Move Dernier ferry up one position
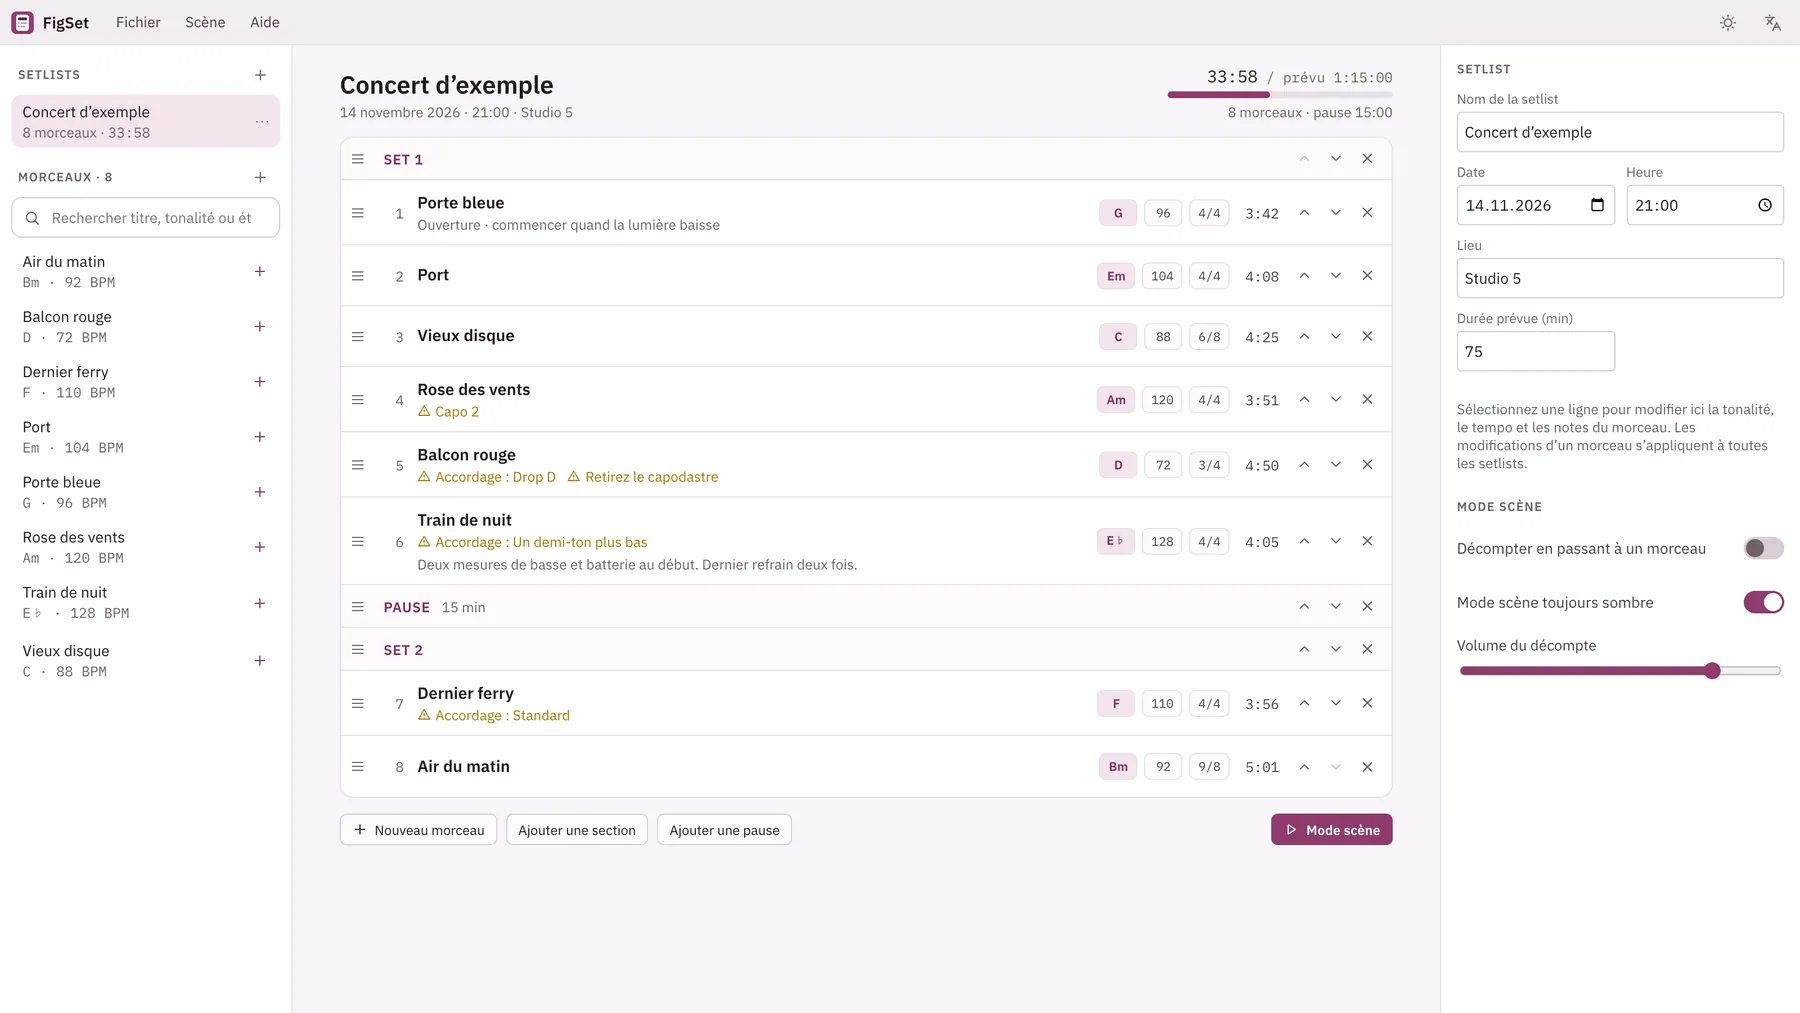 1304,703
